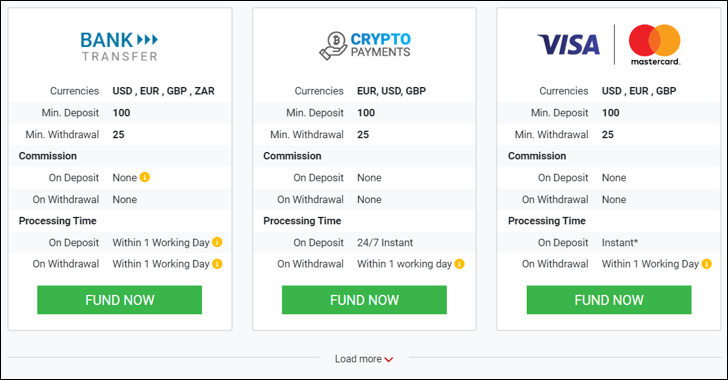Open info icon for Bank Transfer withdrawal processing time
The width and height of the screenshot is (728, 380).
pyautogui.click(x=217, y=263)
